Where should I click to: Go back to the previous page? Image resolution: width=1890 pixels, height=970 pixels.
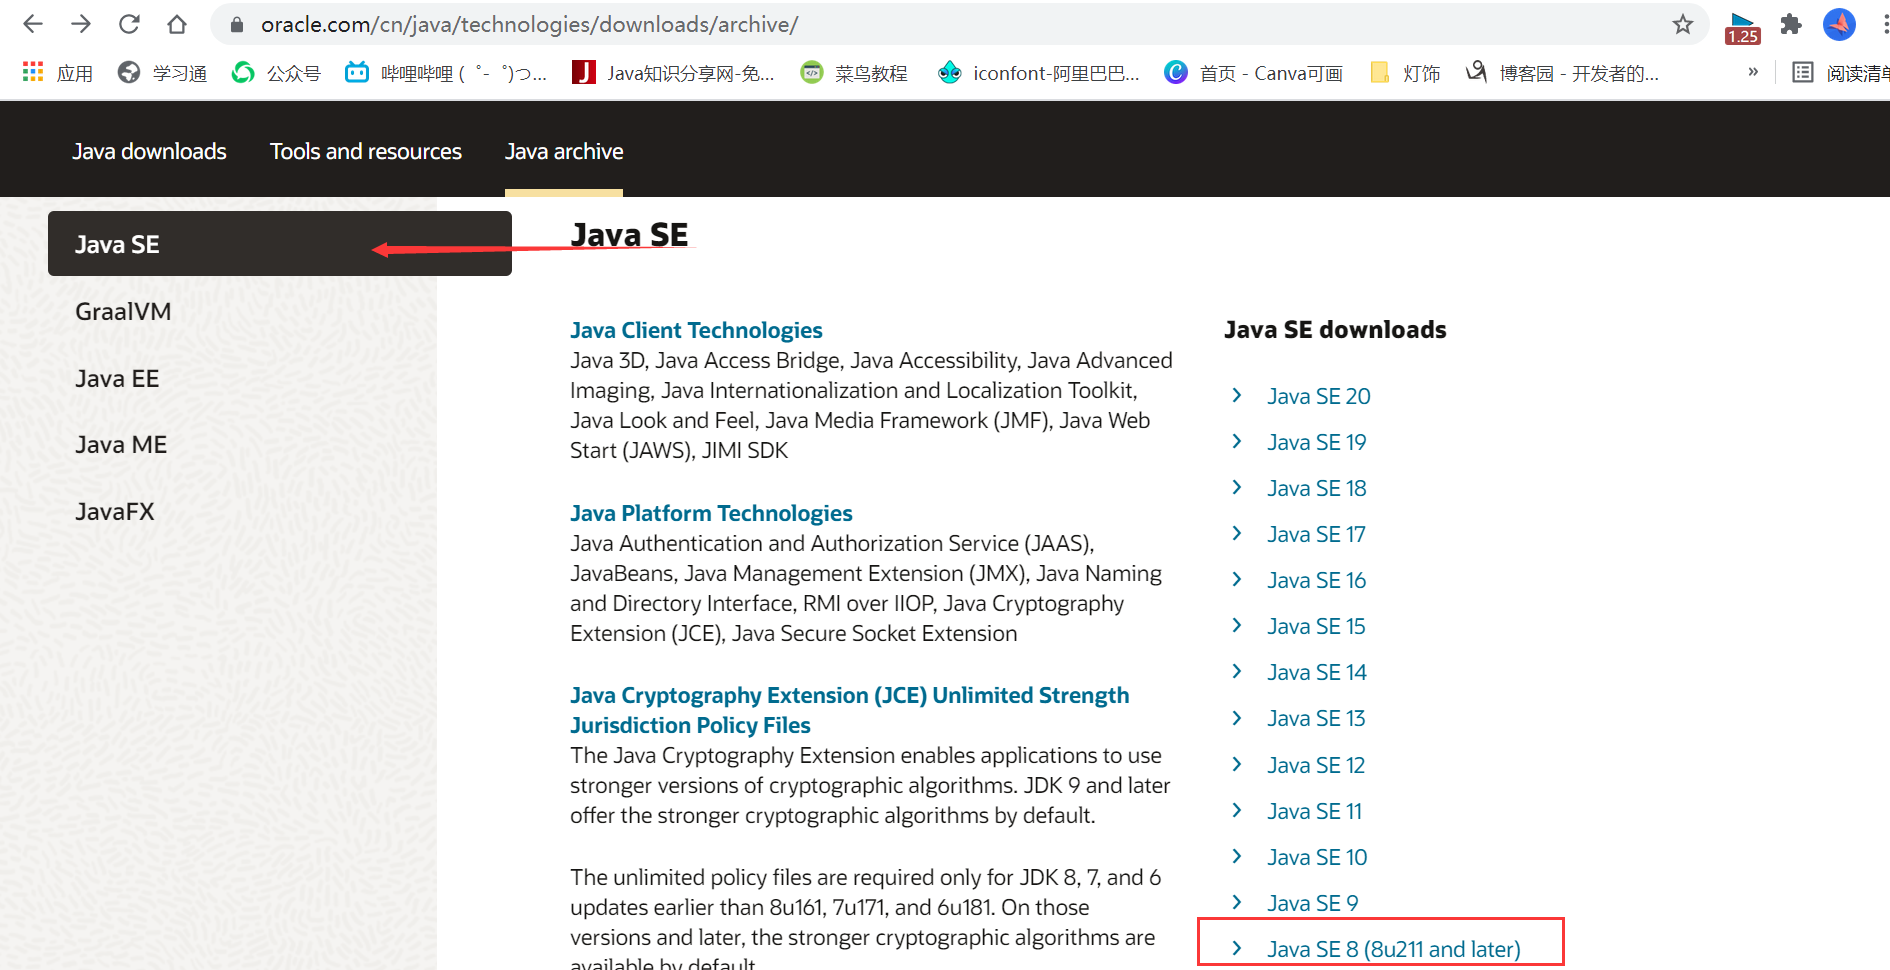tap(33, 24)
